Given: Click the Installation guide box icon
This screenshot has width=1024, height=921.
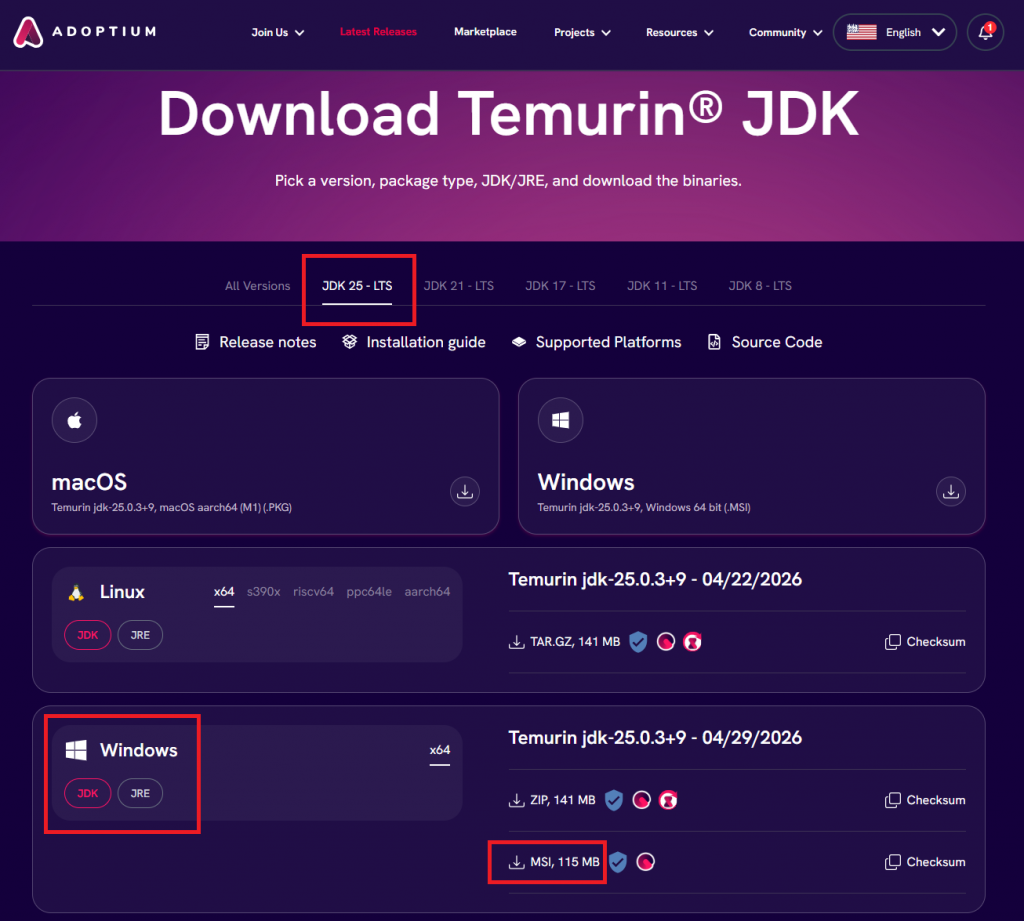Looking at the screenshot, I should (x=349, y=342).
